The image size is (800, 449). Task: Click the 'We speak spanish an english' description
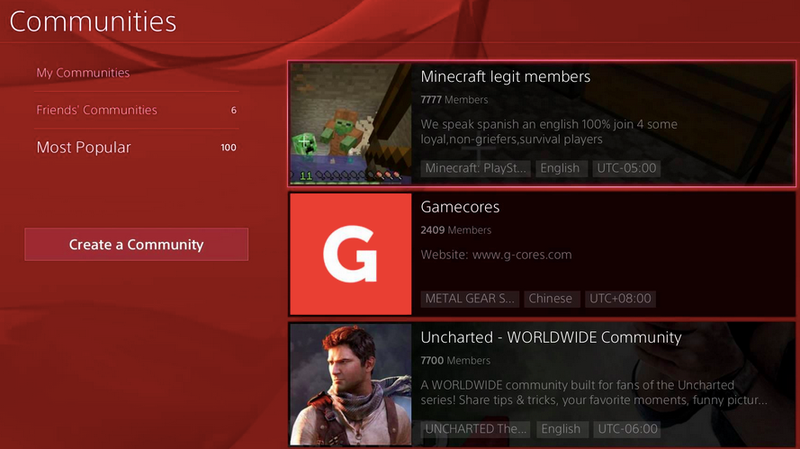tap(549, 132)
